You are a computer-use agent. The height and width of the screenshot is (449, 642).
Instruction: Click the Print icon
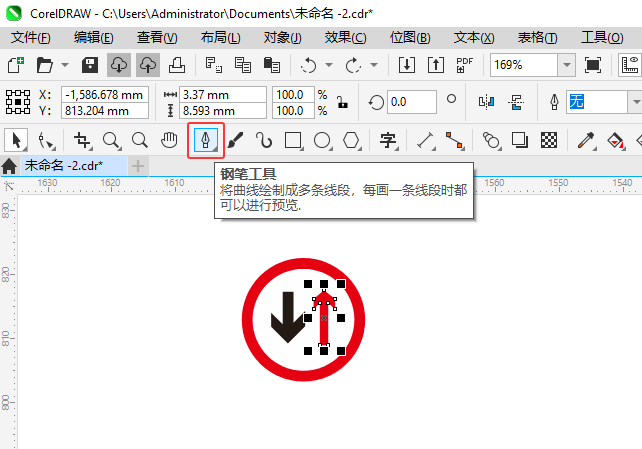(x=177, y=65)
